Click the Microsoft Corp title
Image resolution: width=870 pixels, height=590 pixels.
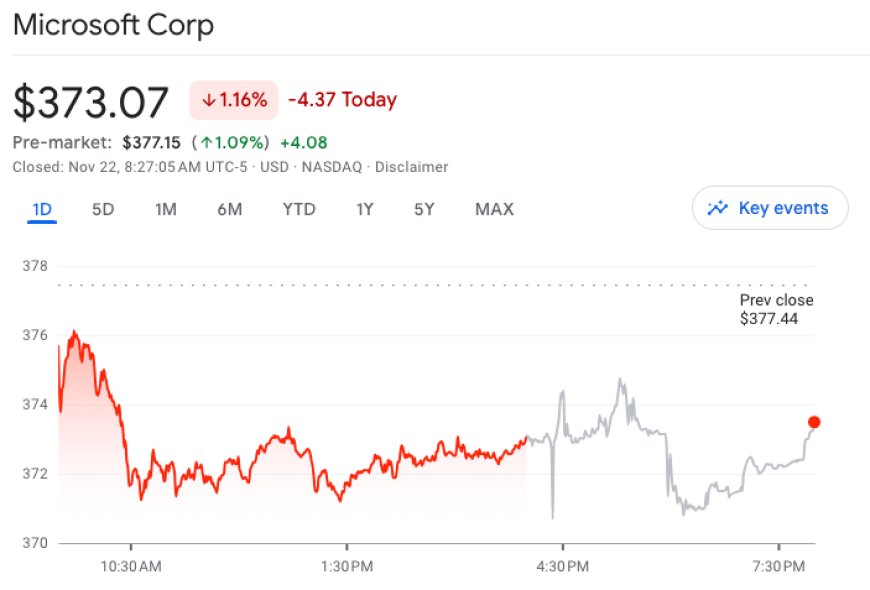113,24
